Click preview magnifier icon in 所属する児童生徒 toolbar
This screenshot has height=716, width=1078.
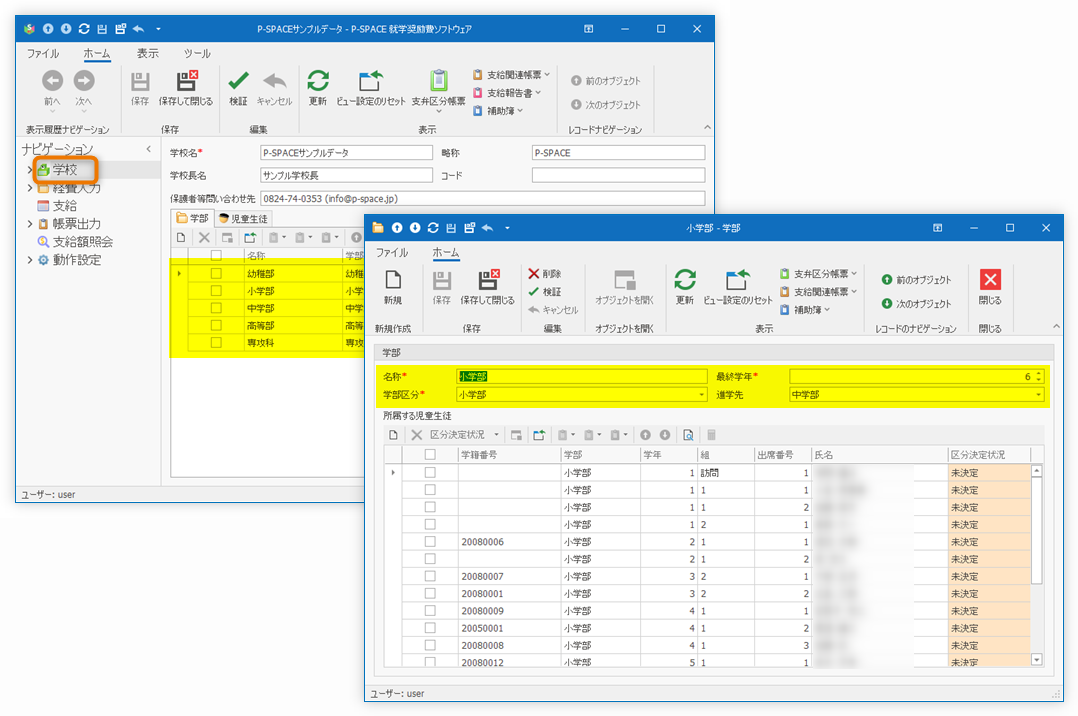click(688, 435)
